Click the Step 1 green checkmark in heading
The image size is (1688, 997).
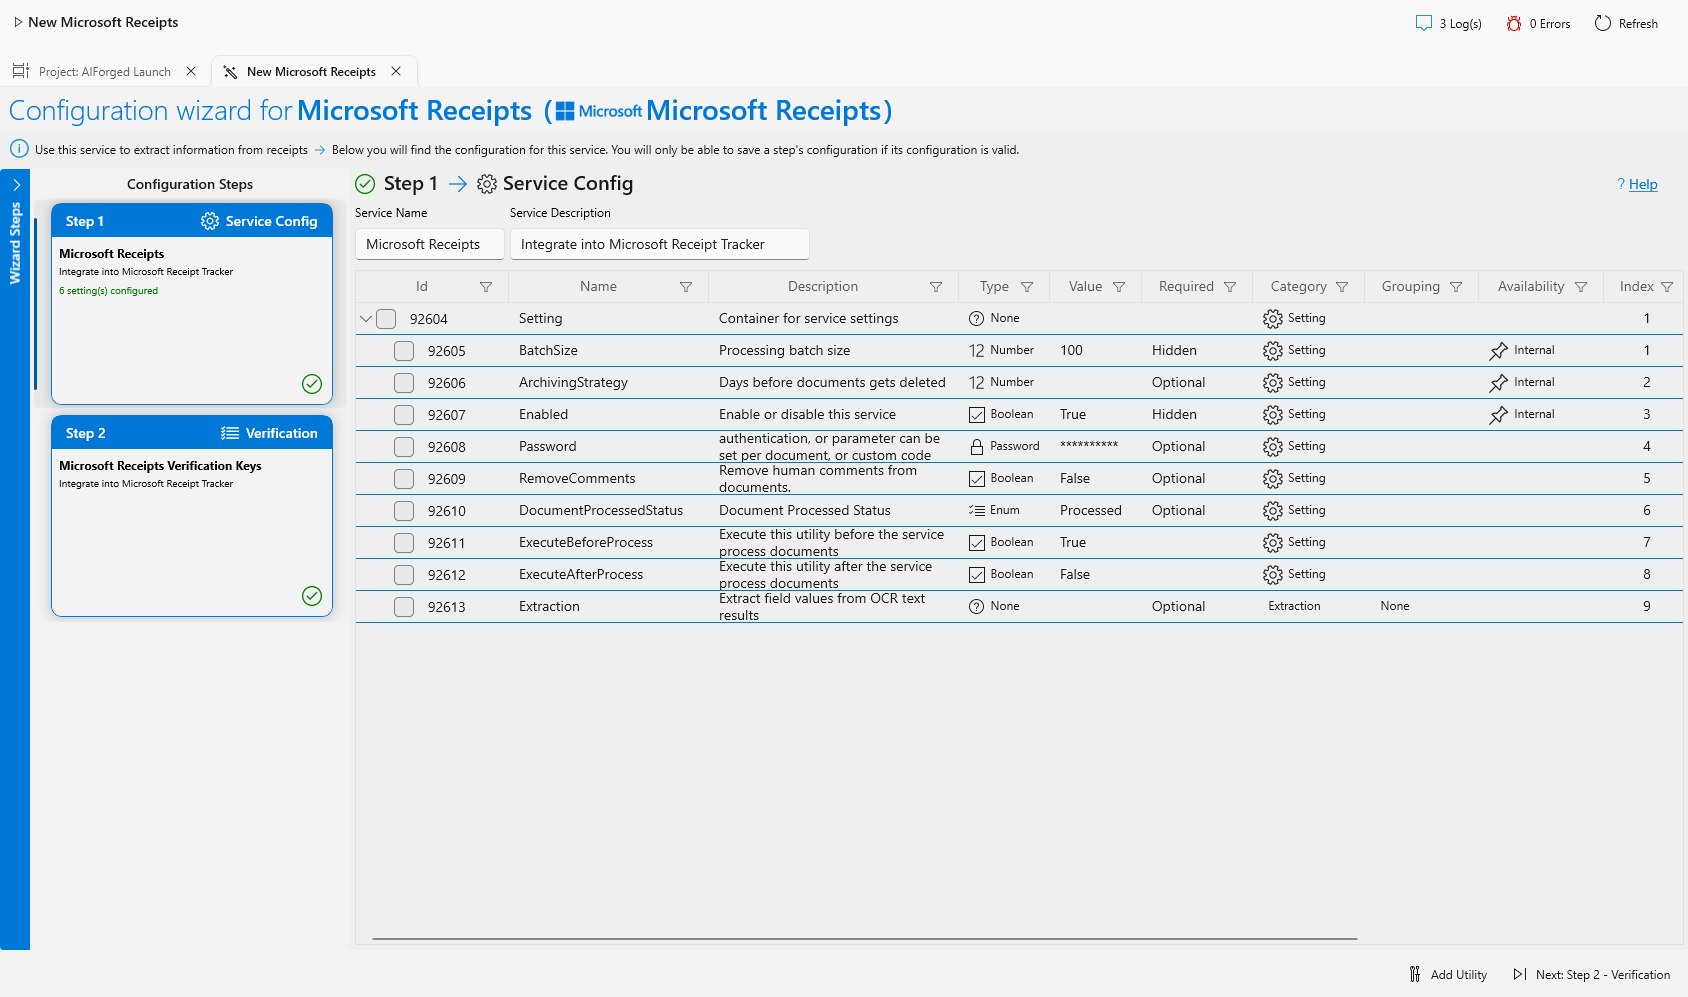[365, 184]
